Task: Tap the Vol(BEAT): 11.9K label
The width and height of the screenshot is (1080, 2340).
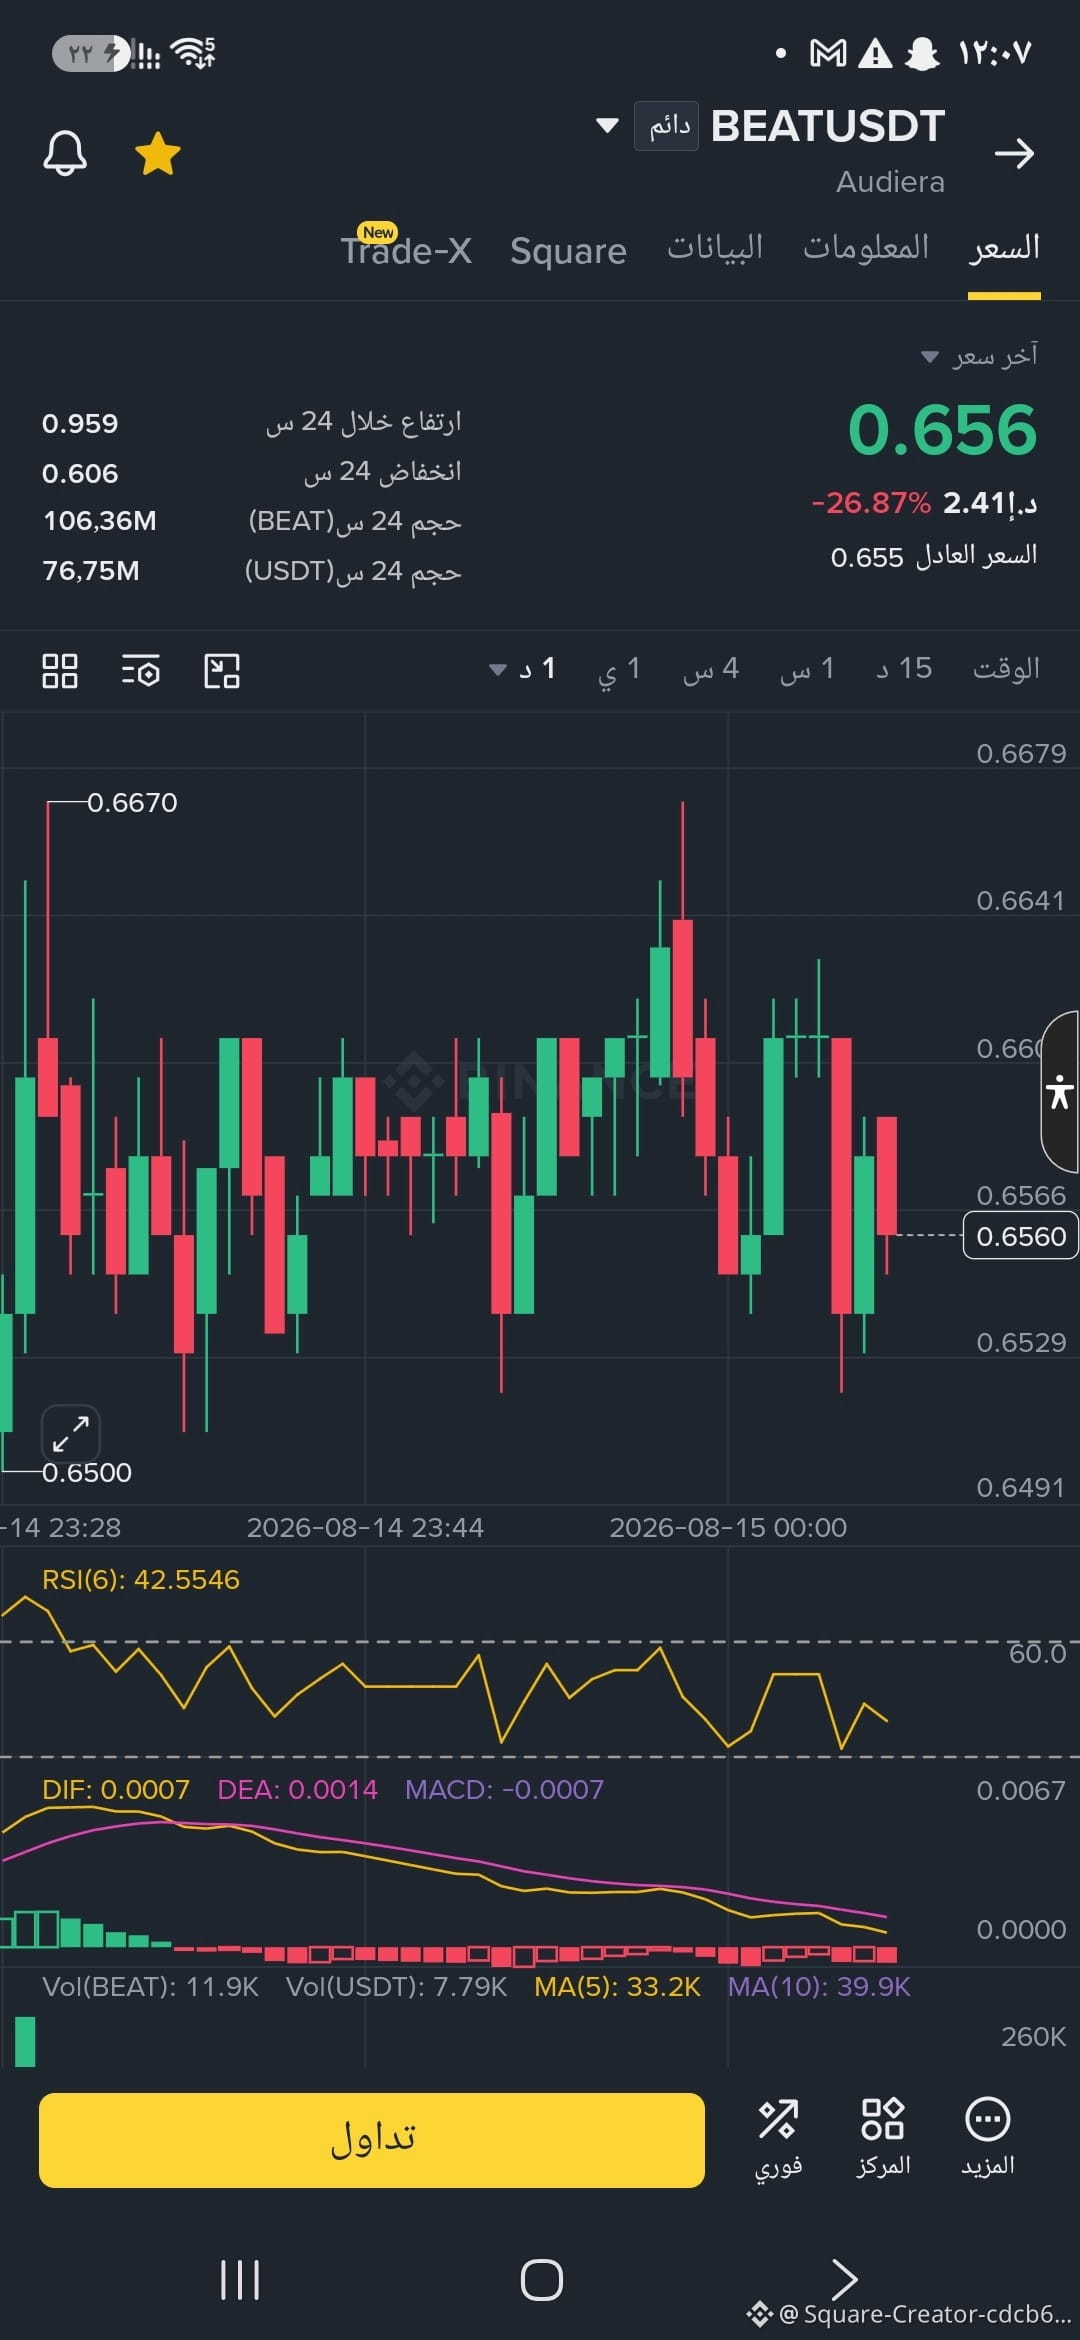Action: tap(150, 1987)
